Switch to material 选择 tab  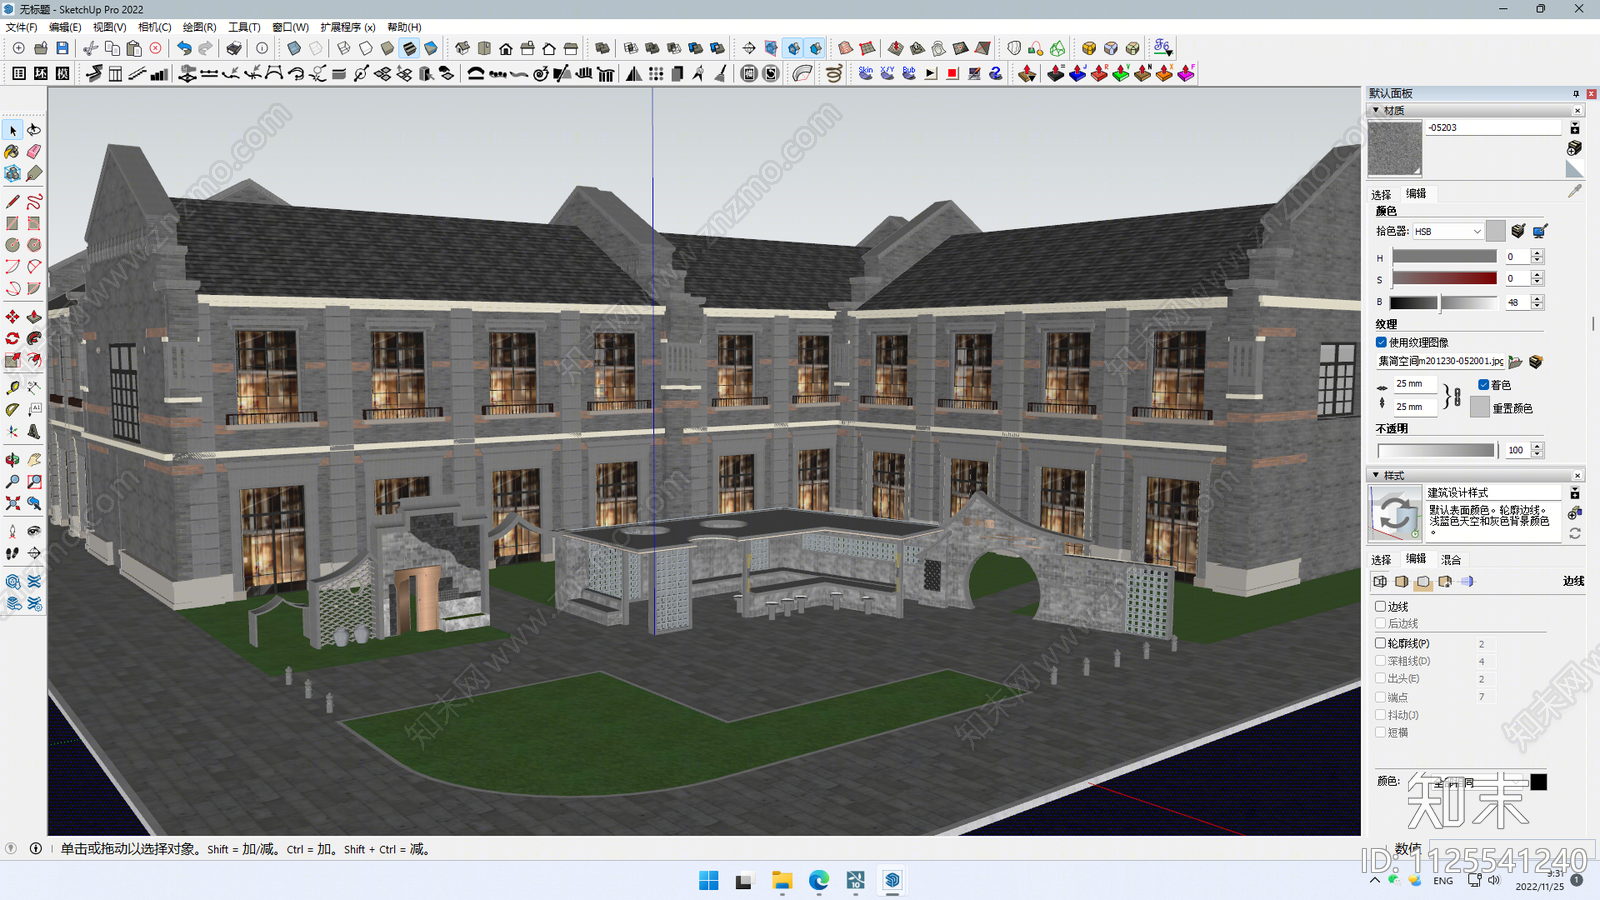[x=1381, y=194]
